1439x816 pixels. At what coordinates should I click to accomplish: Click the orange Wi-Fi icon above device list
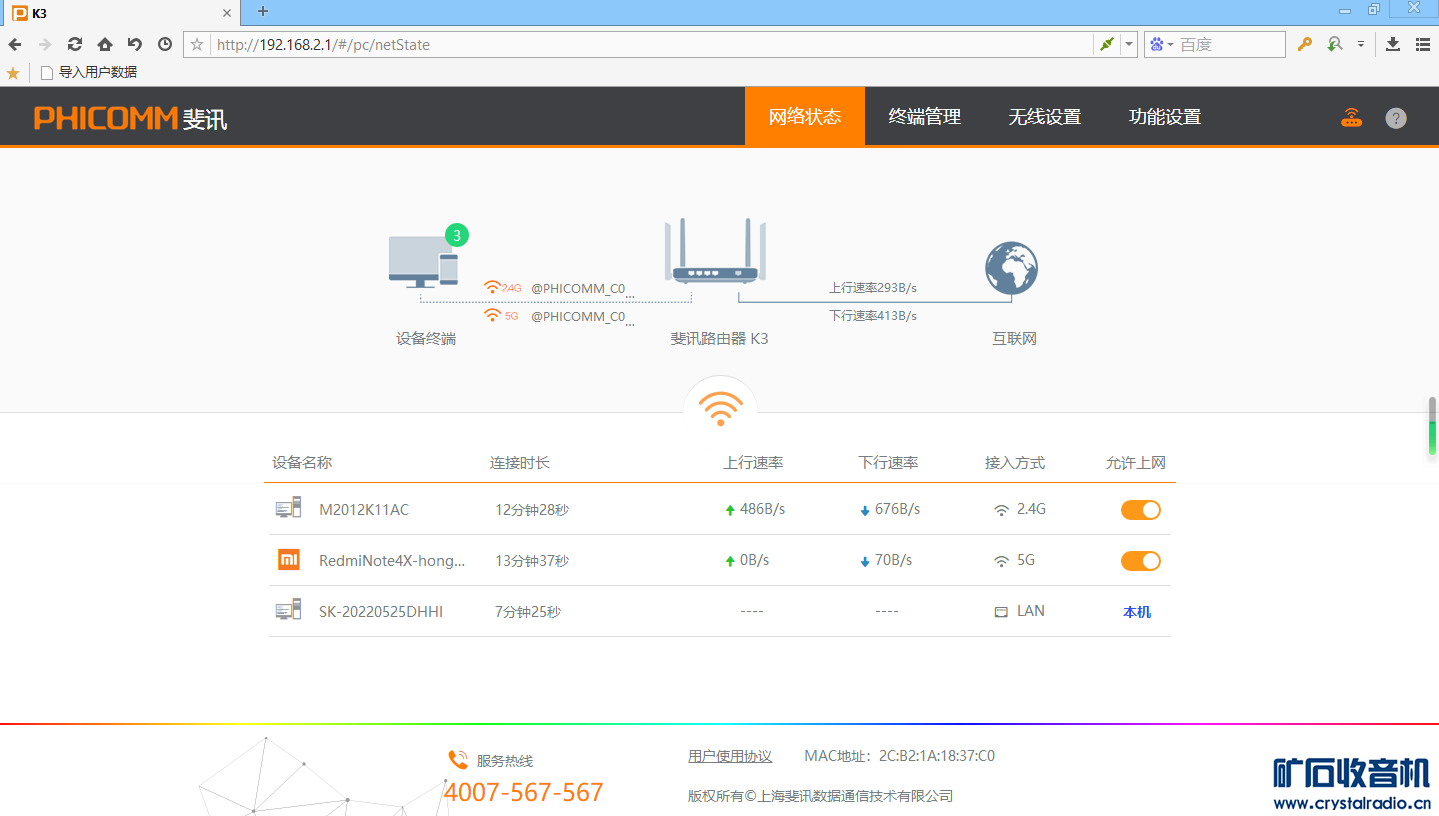pyautogui.click(x=720, y=408)
